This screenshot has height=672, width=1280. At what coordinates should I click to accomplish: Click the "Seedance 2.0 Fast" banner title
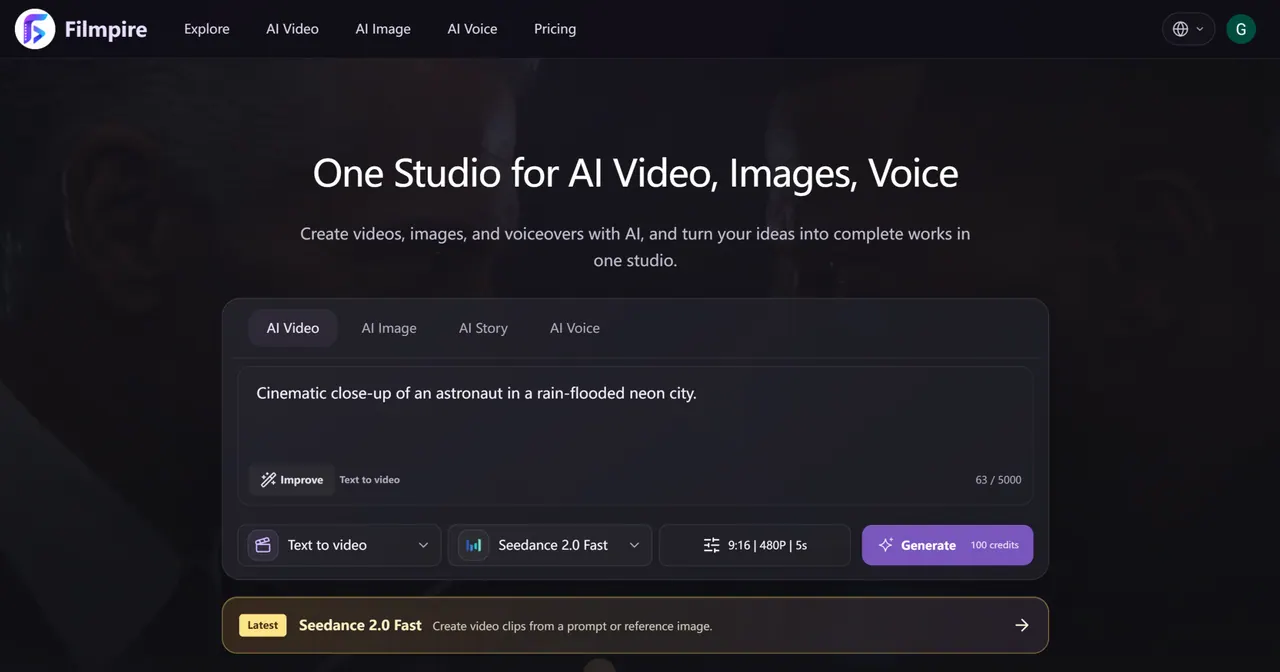tap(360, 625)
